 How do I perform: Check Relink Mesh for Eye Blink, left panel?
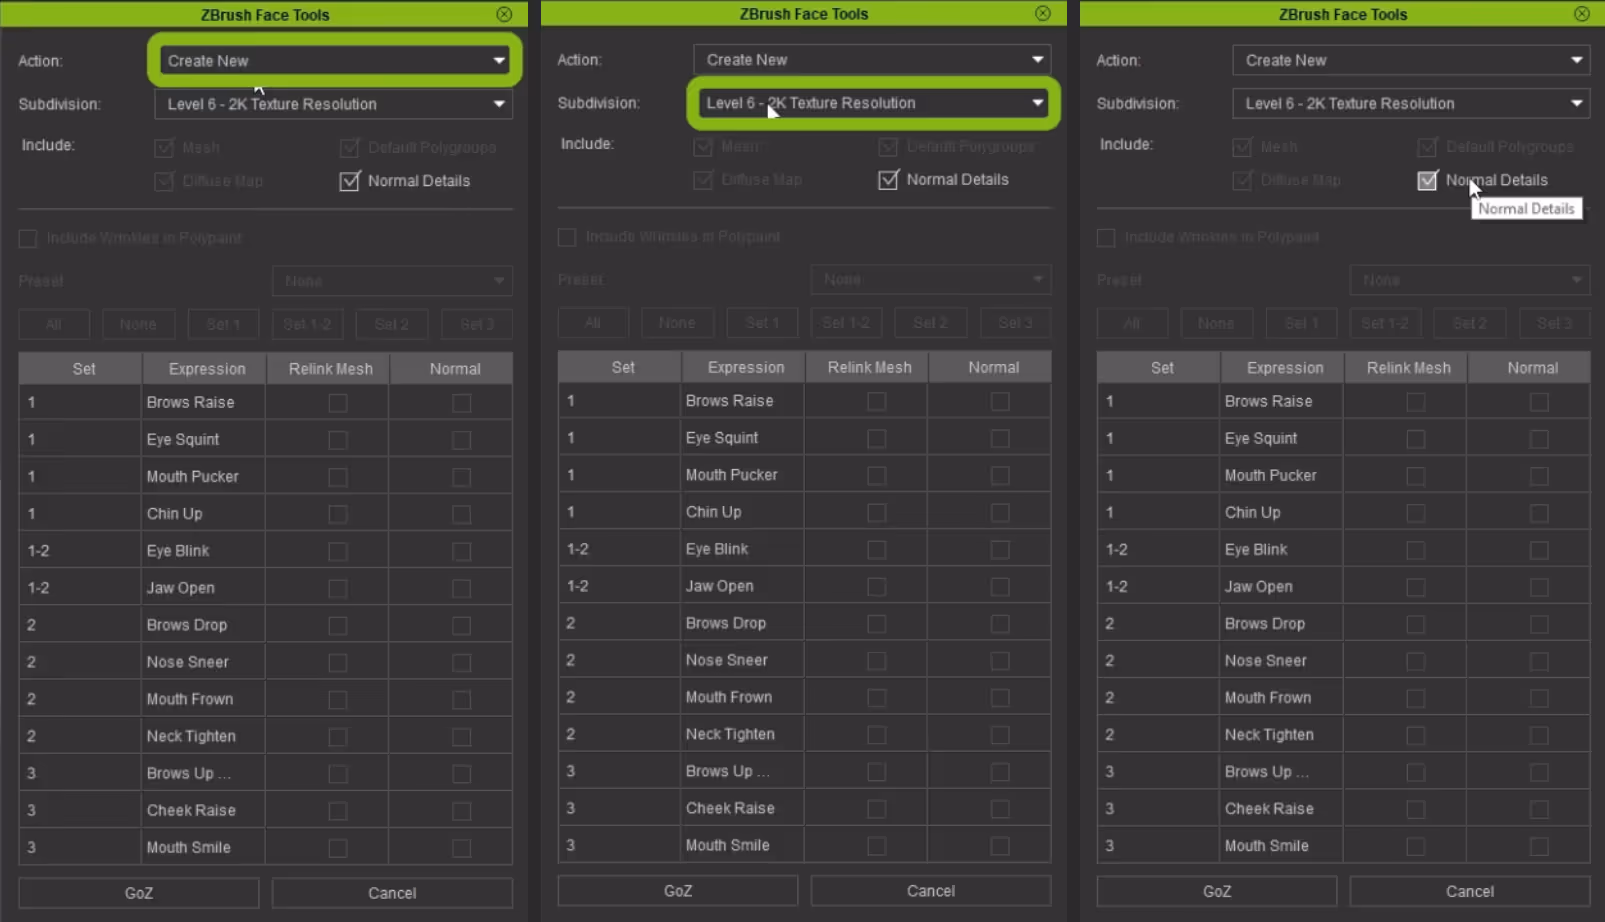(x=338, y=551)
